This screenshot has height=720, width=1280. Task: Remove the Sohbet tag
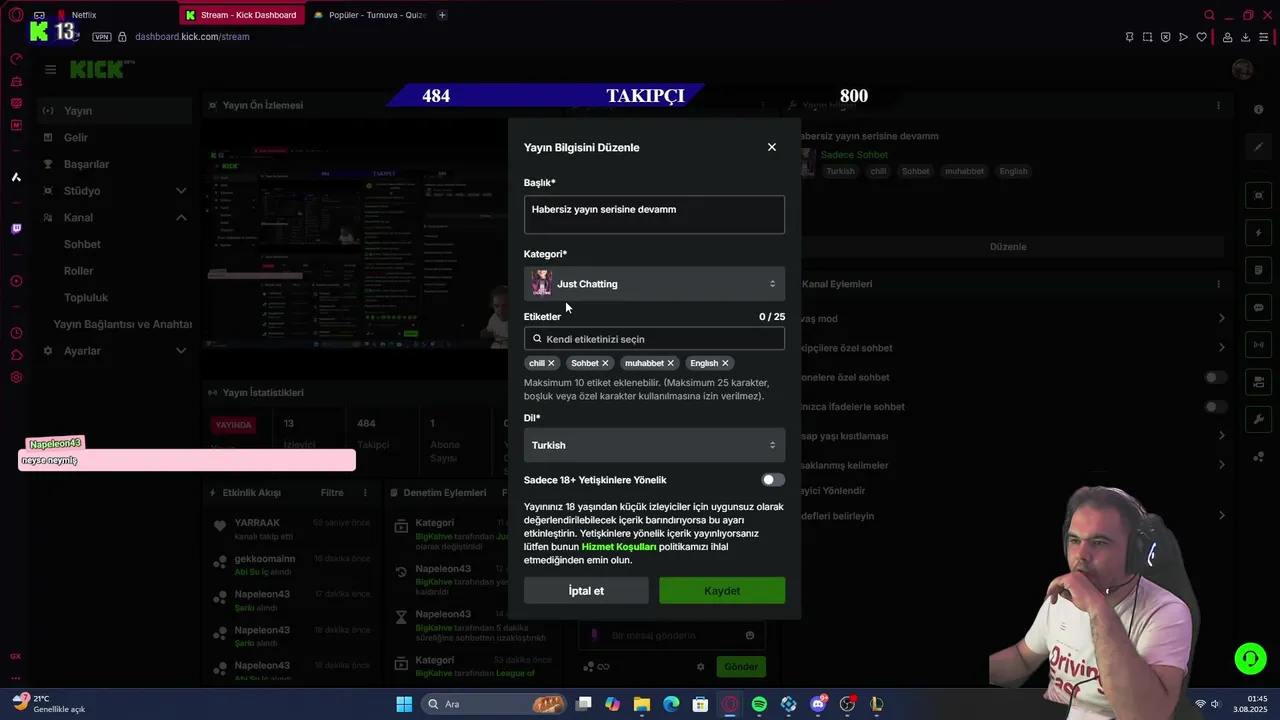pyautogui.click(x=605, y=363)
